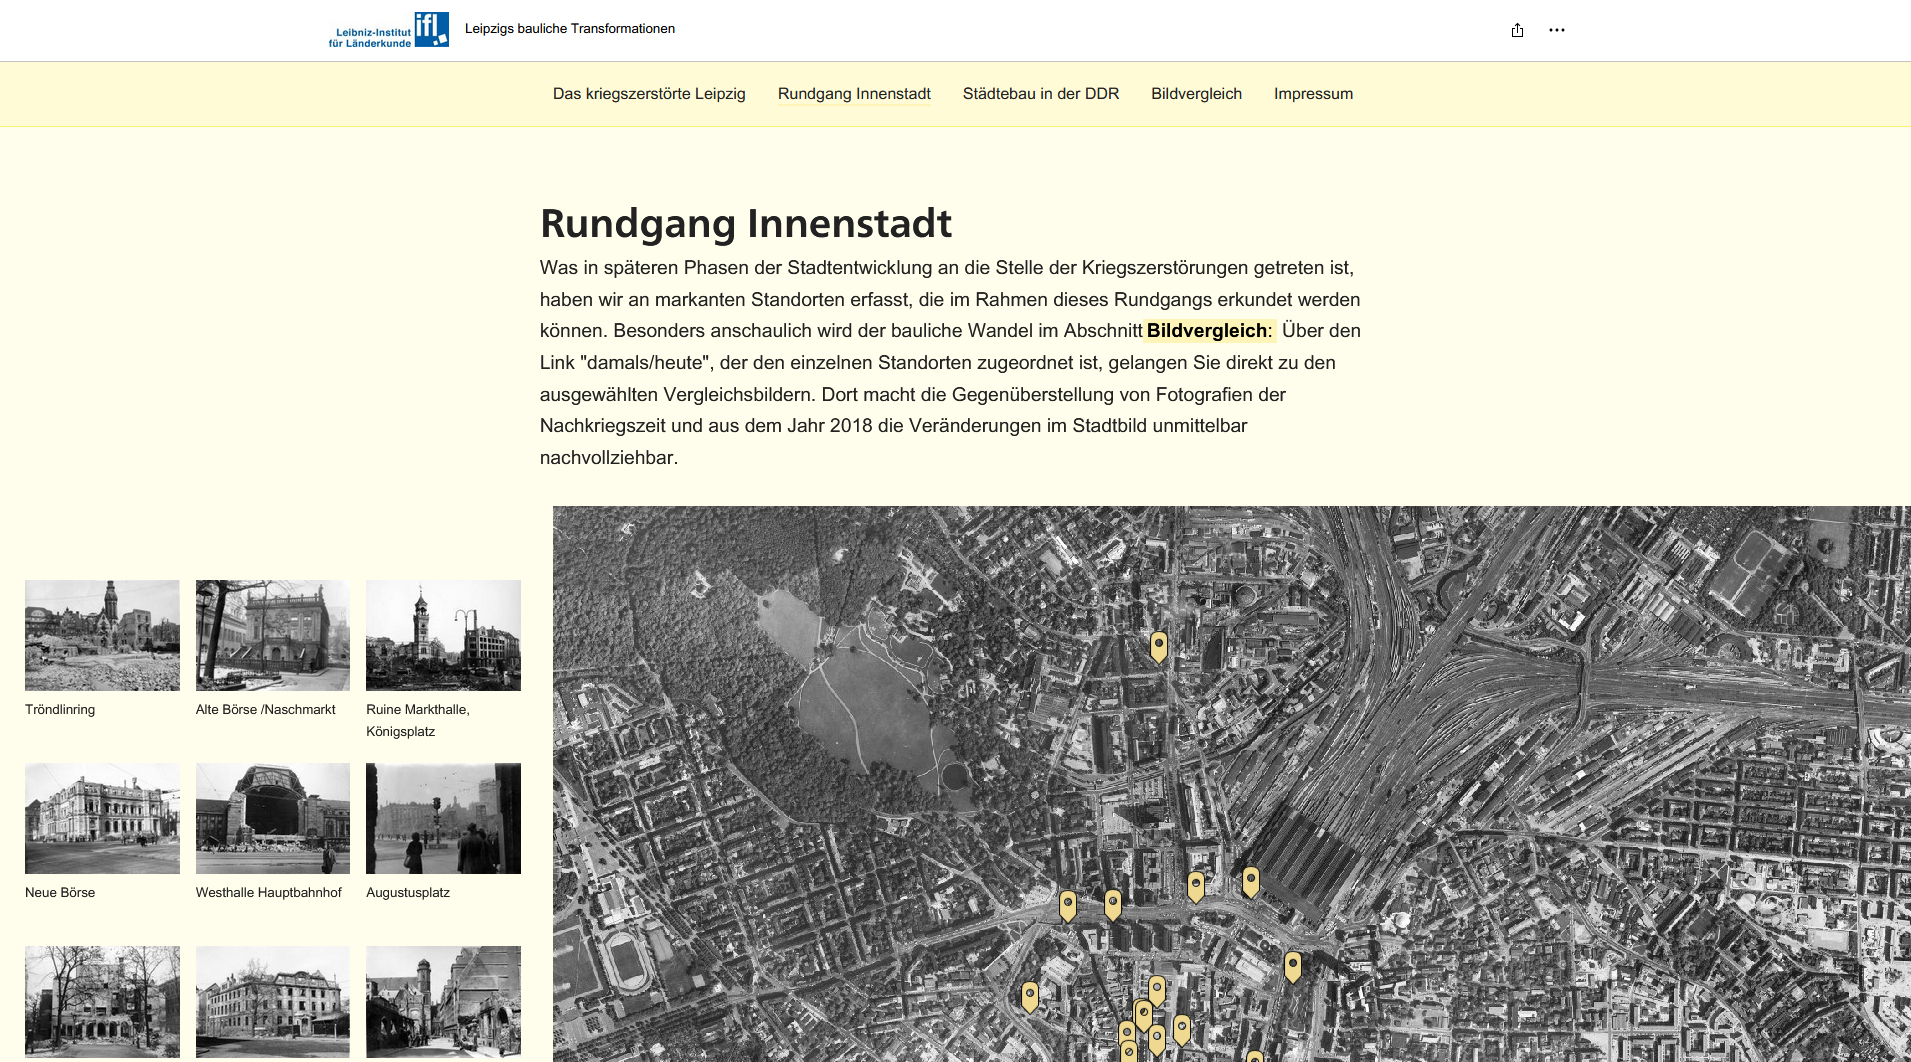Switch to the 'Städtebau in der DDR' tab
Screen dimensions: 1911x1062
point(1040,94)
